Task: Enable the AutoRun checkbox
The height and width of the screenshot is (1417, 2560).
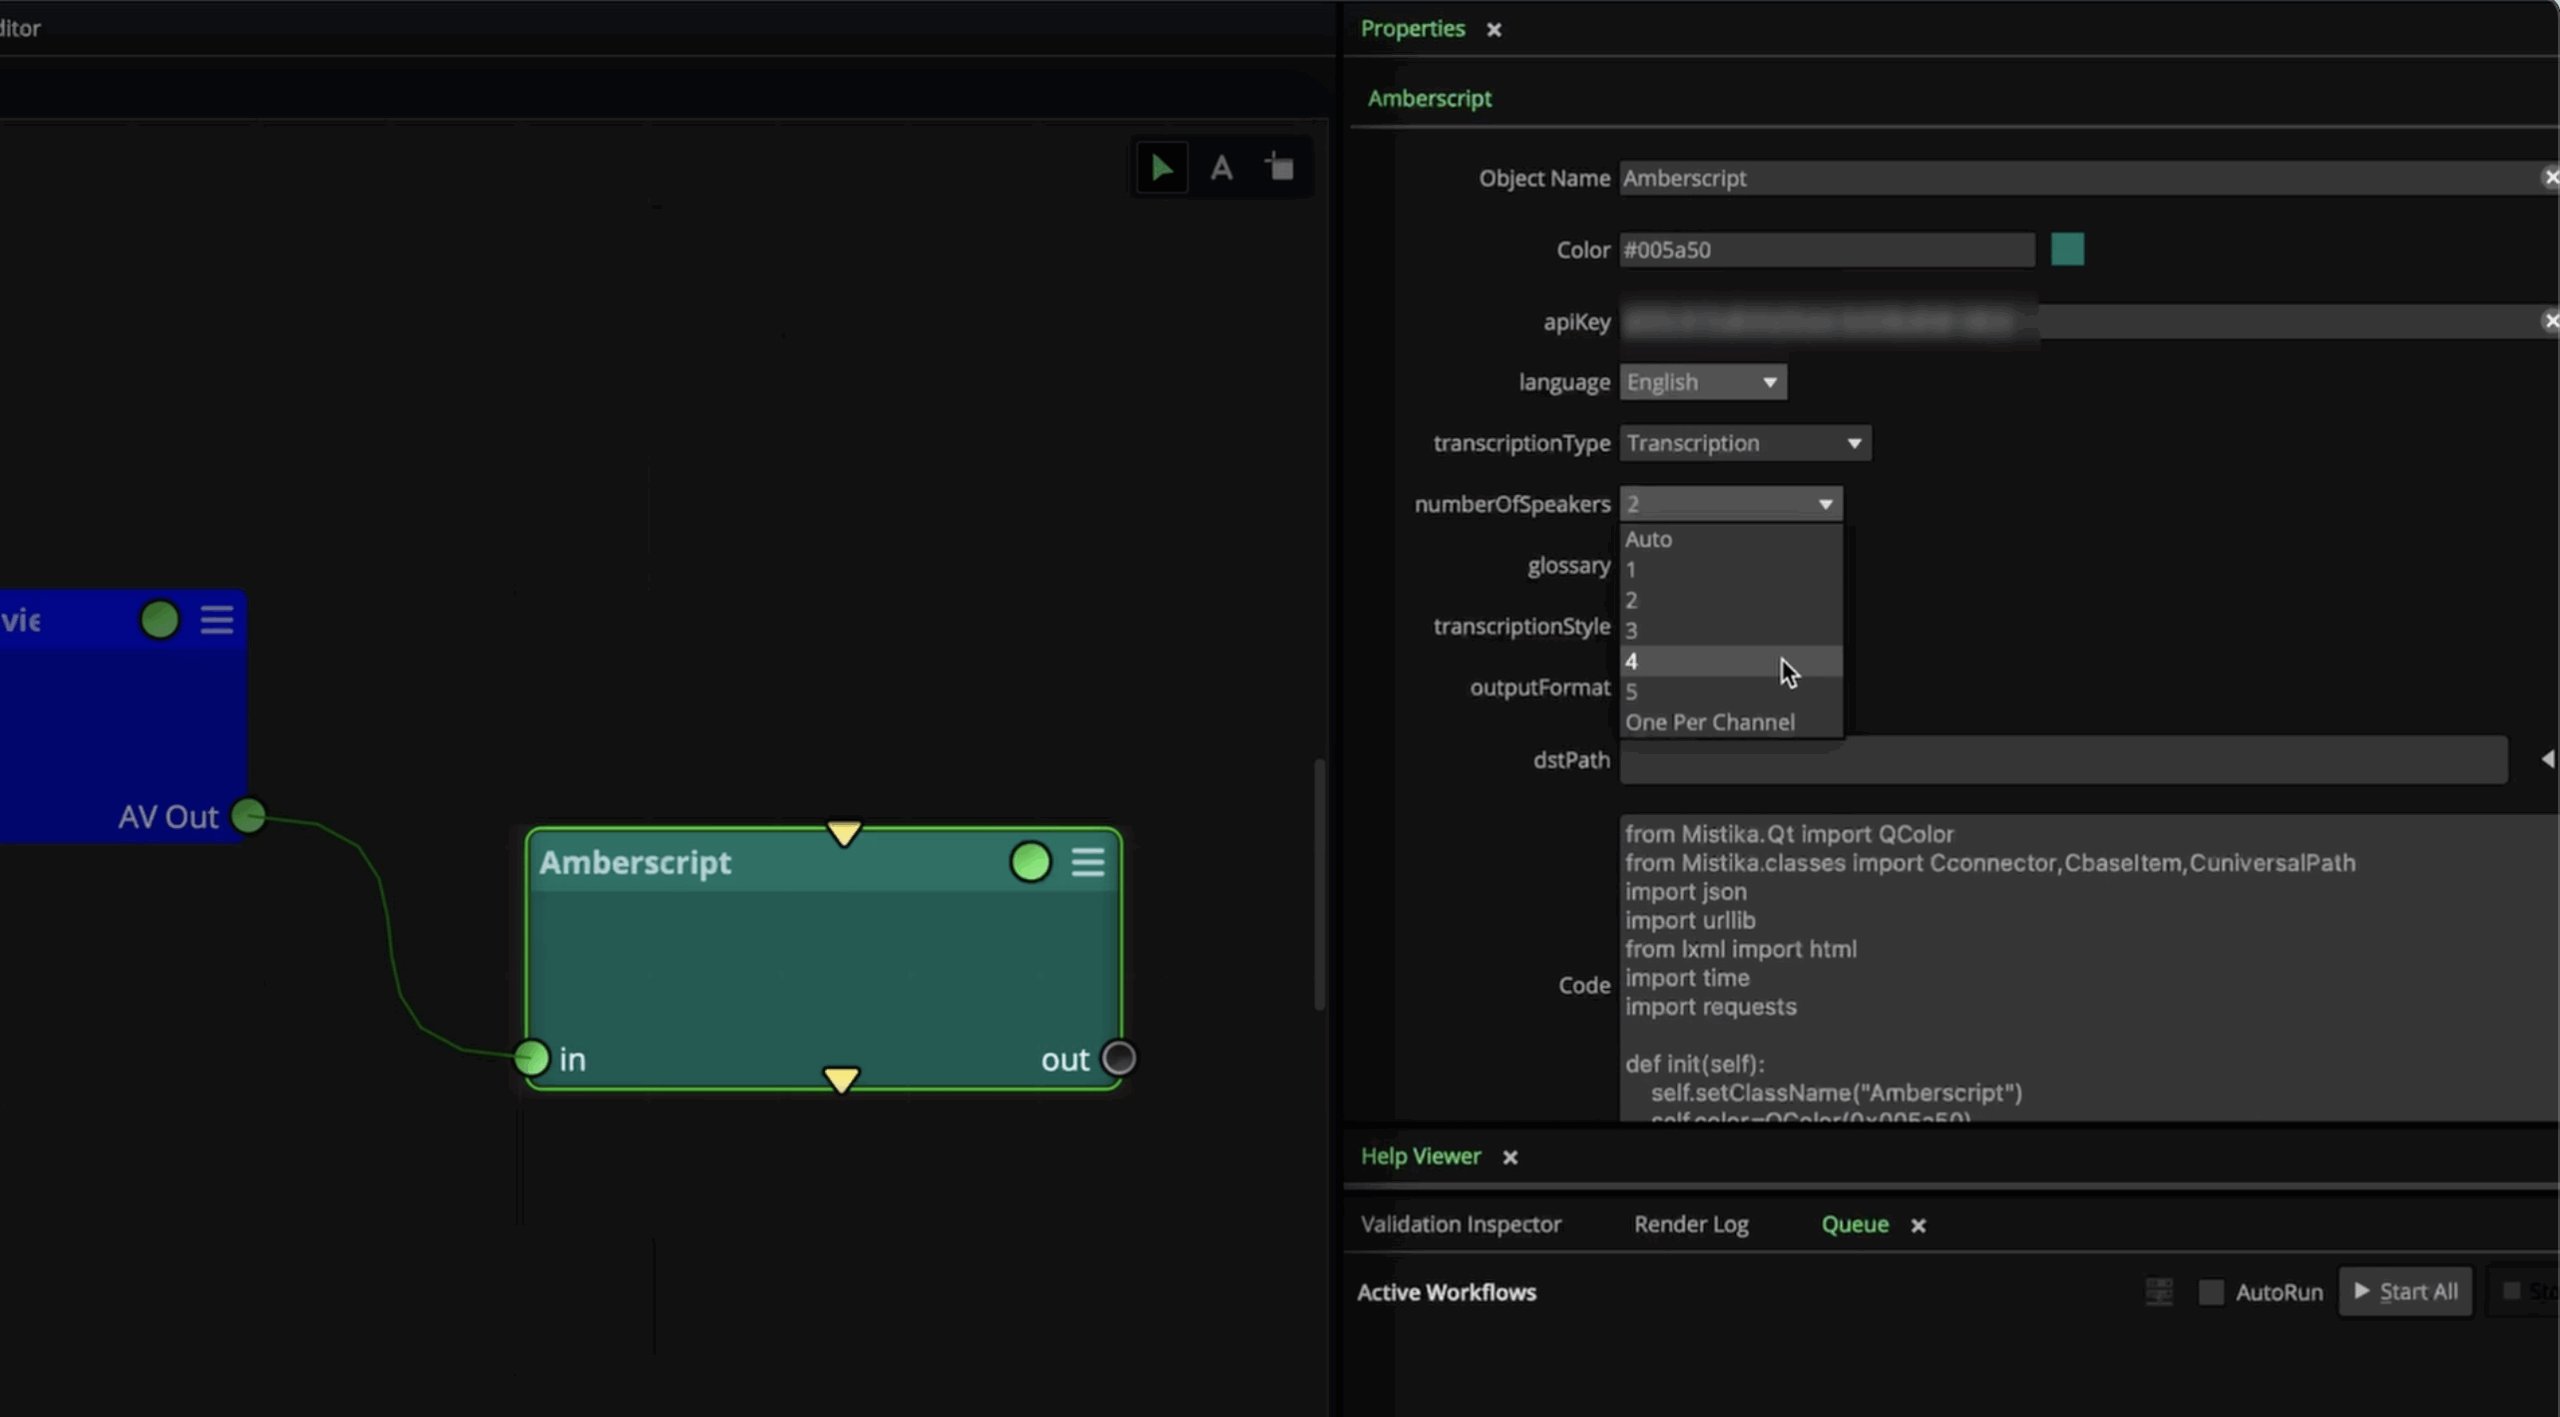Action: coord(2211,1292)
